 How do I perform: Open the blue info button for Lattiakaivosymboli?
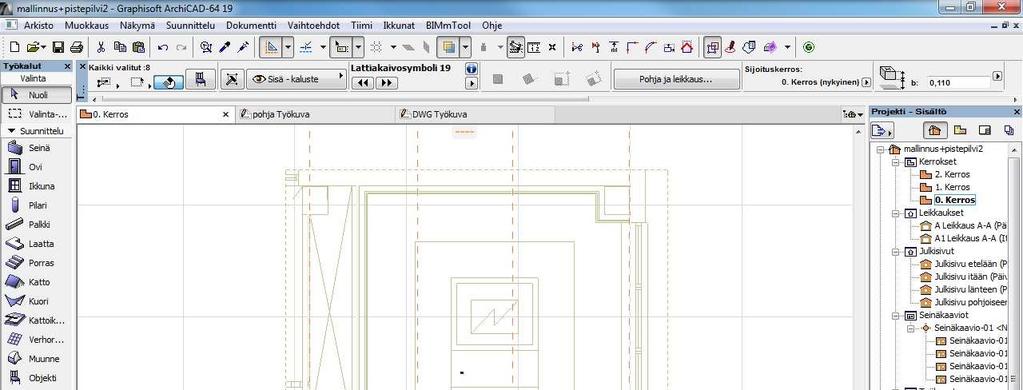pos(472,68)
